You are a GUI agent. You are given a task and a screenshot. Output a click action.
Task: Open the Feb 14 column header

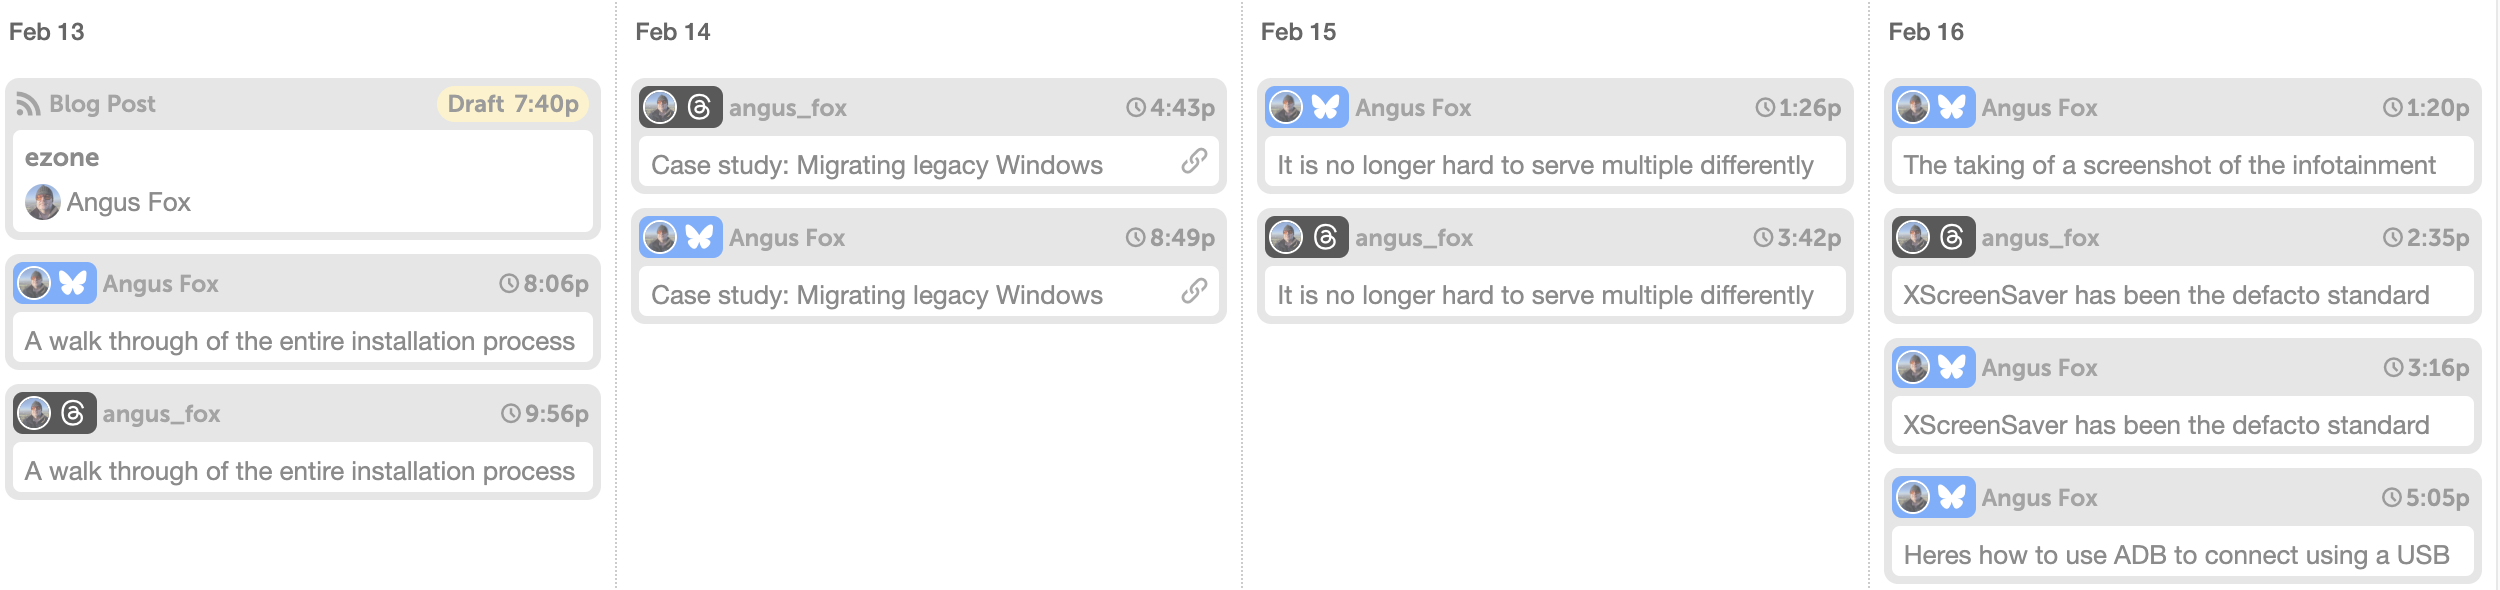click(x=672, y=31)
